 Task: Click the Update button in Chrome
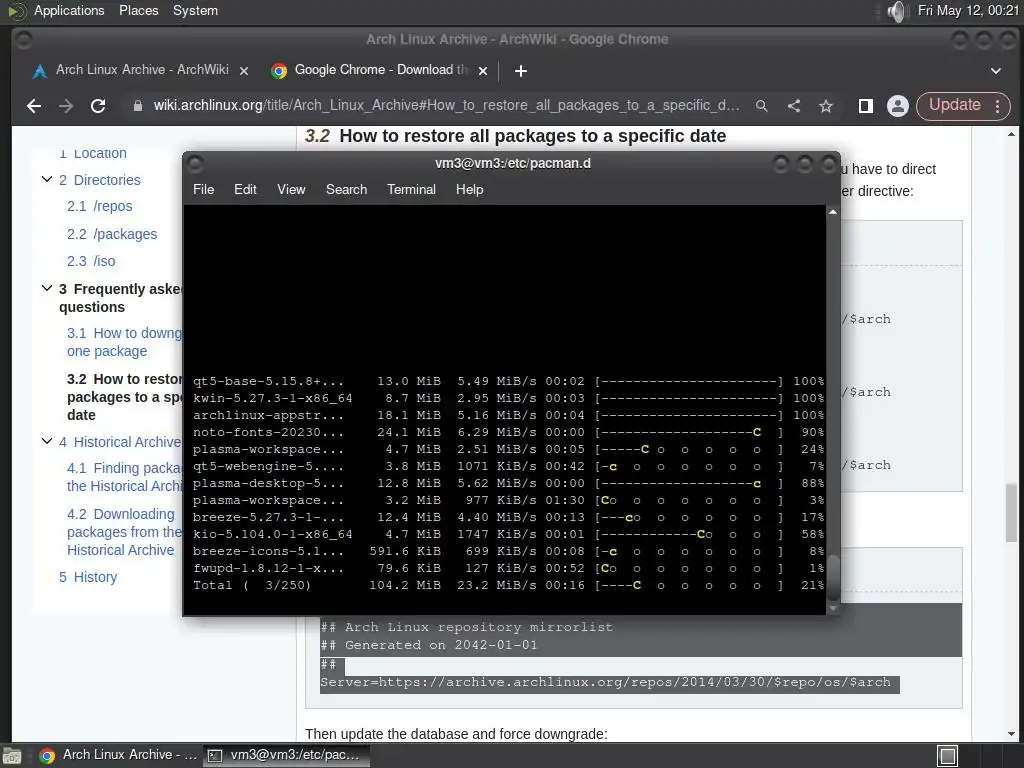pyautogui.click(x=954, y=105)
